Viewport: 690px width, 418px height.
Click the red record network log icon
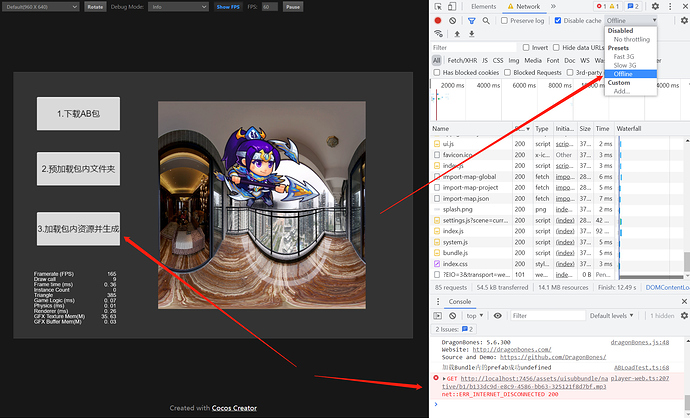click(x=438, y=20)
